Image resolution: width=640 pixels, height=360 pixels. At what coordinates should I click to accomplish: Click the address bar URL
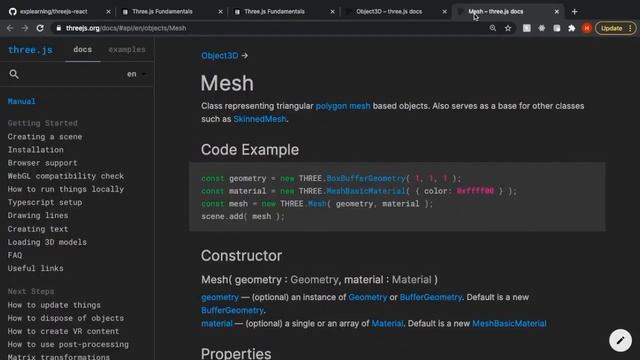pyautogui.click(x=126, y=28)
